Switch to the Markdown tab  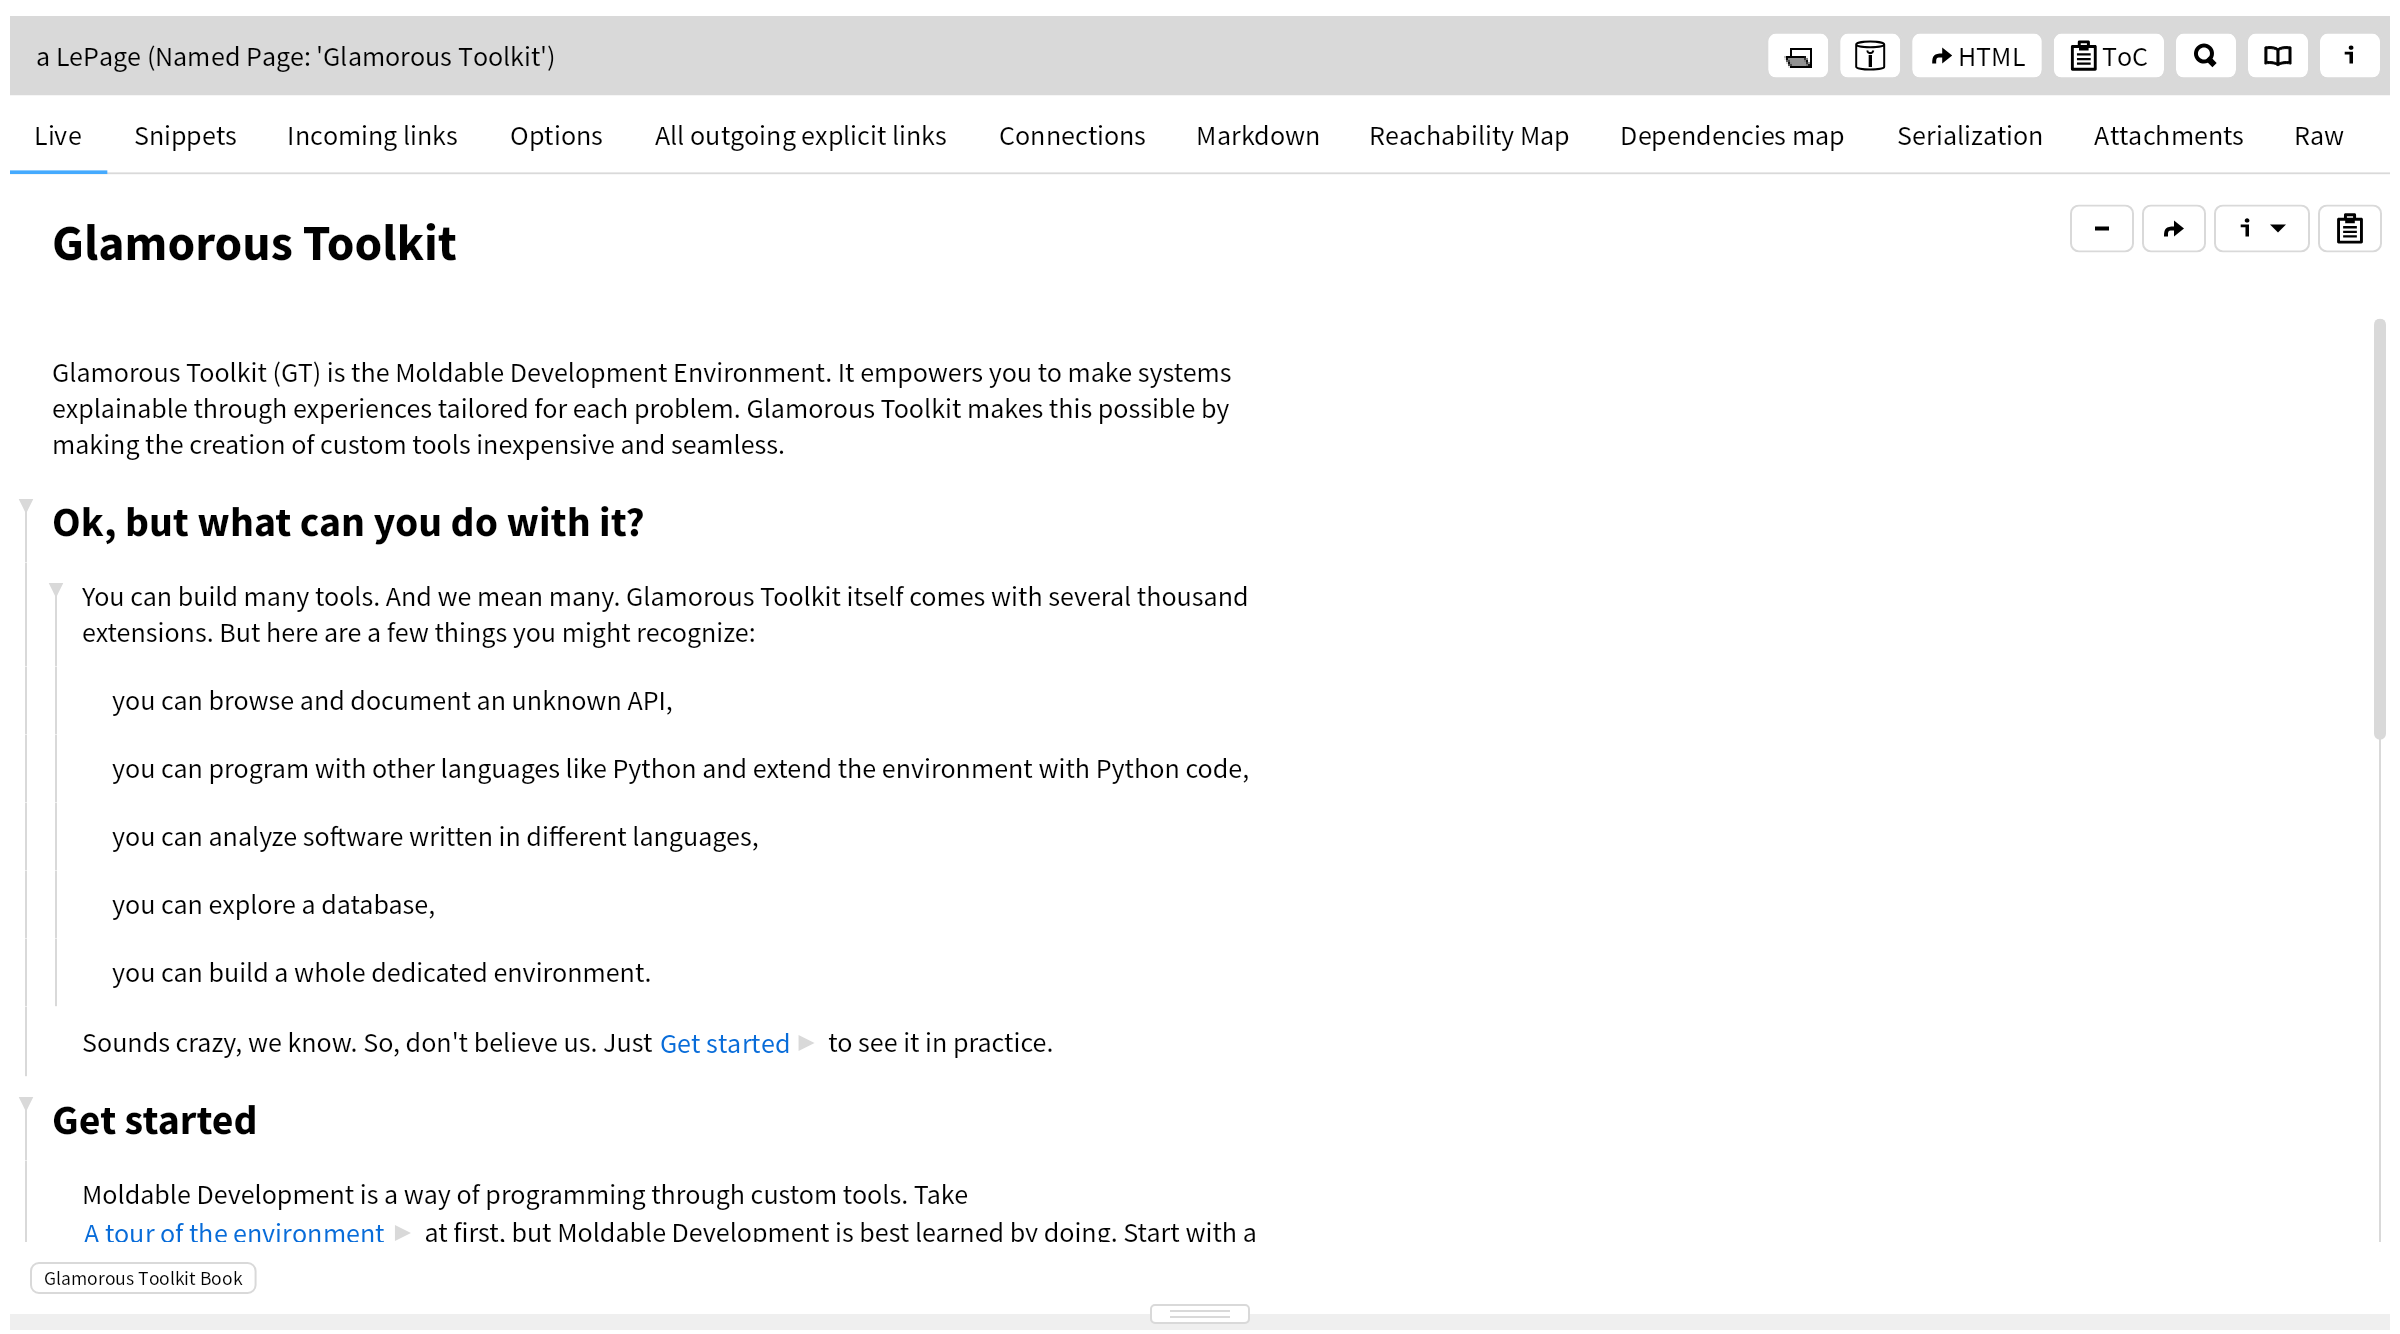(x=1258, y=136)
